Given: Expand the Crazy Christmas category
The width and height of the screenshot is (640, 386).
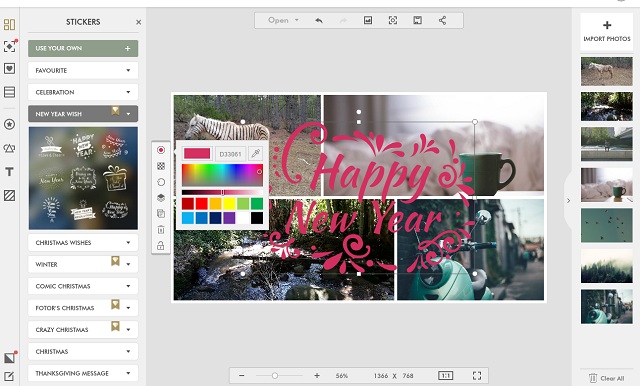Looking at the screenshot, I should (x=83, y=329).
